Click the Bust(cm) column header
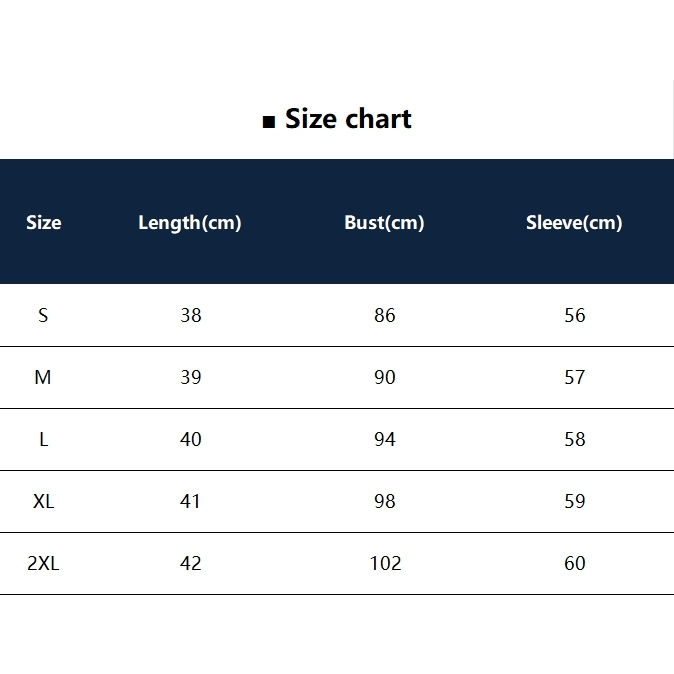Viewport: 674px width, 674px height. pos(384,223)
